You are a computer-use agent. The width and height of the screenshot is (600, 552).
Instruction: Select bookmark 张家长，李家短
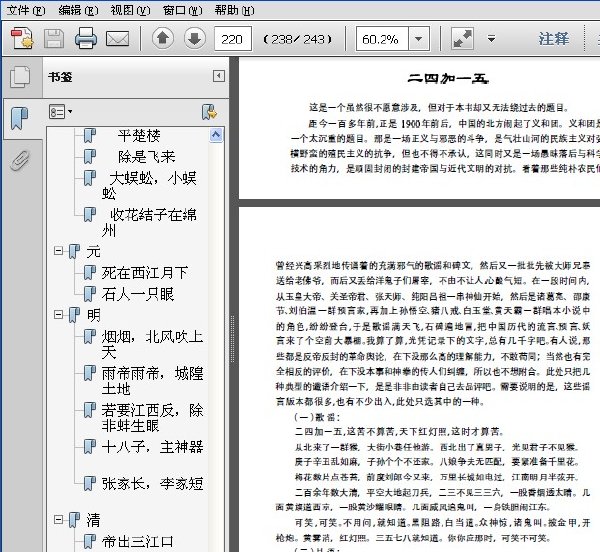coord(152,484)
